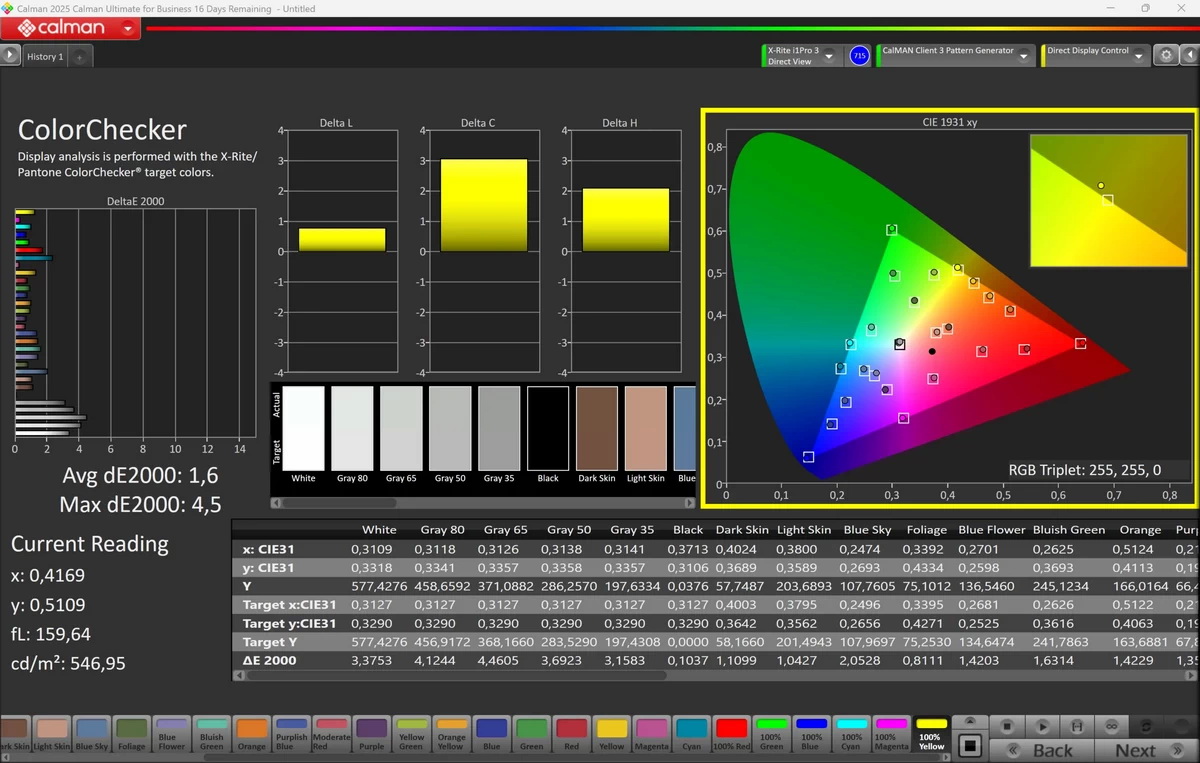Click the add new history tab icon
This screenshot has height=763, width=1200.
click(80, 57)
